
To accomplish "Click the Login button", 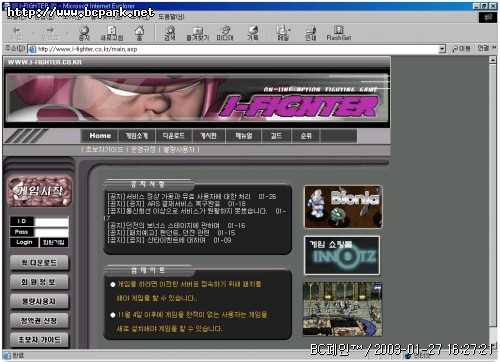I will 24,242.
